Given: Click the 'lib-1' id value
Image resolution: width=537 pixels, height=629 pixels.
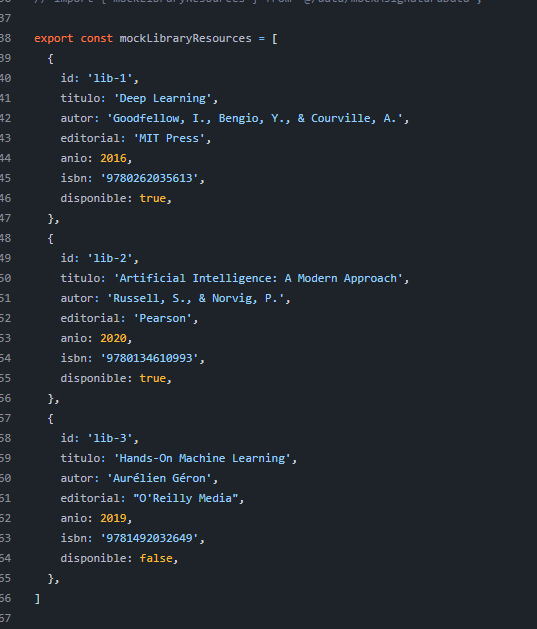Looking at the screenshot, I should [x=110, y=78].
